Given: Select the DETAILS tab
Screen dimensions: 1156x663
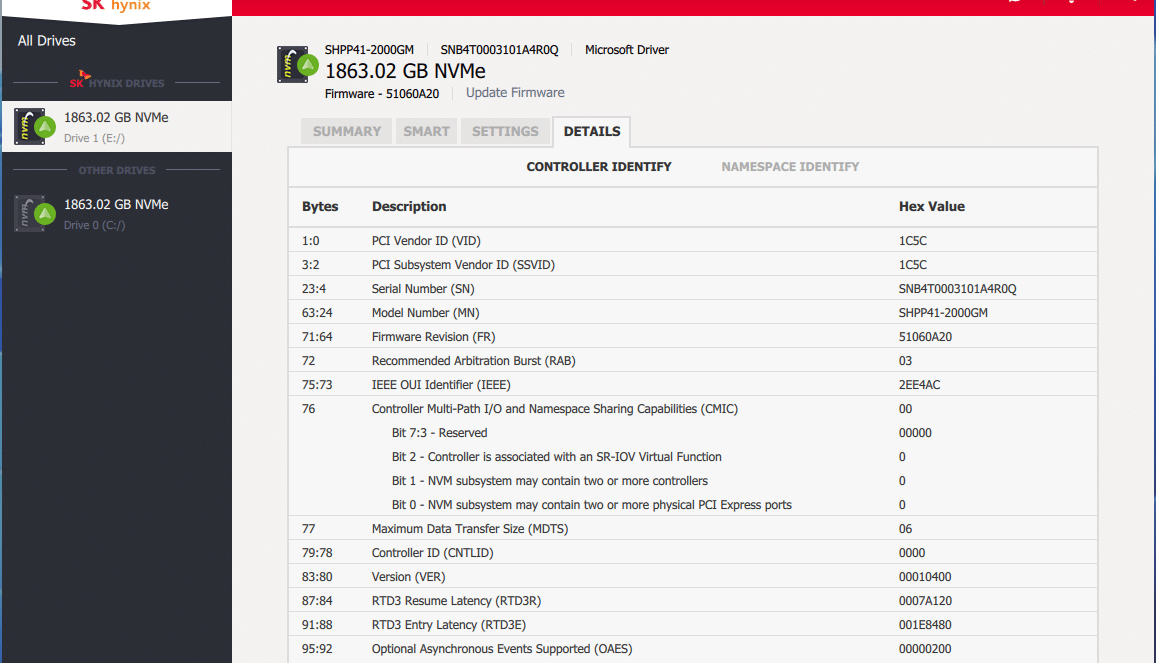Looking at the screenshot, I should pos(592,131).
